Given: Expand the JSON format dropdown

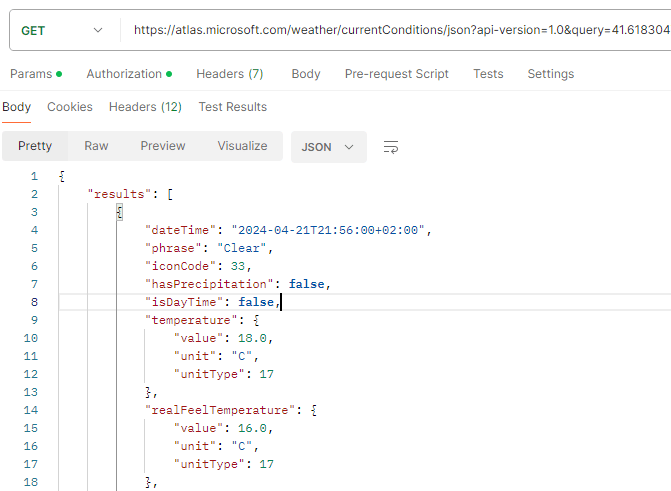Looking at the screenshot, I should coord(328,147).
